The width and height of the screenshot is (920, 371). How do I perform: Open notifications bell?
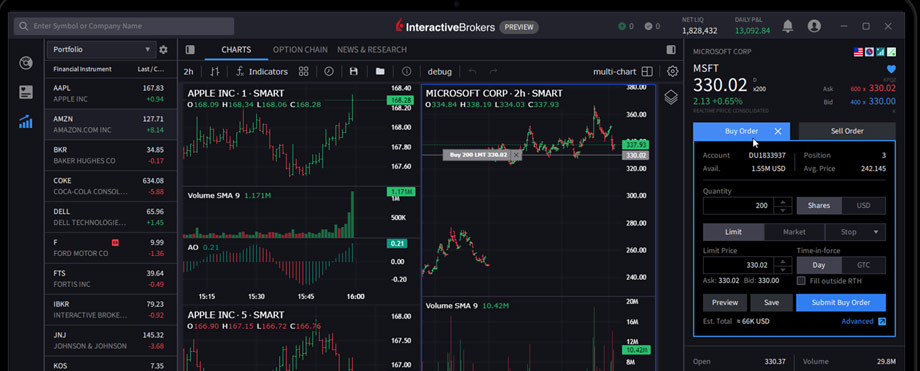787,26
